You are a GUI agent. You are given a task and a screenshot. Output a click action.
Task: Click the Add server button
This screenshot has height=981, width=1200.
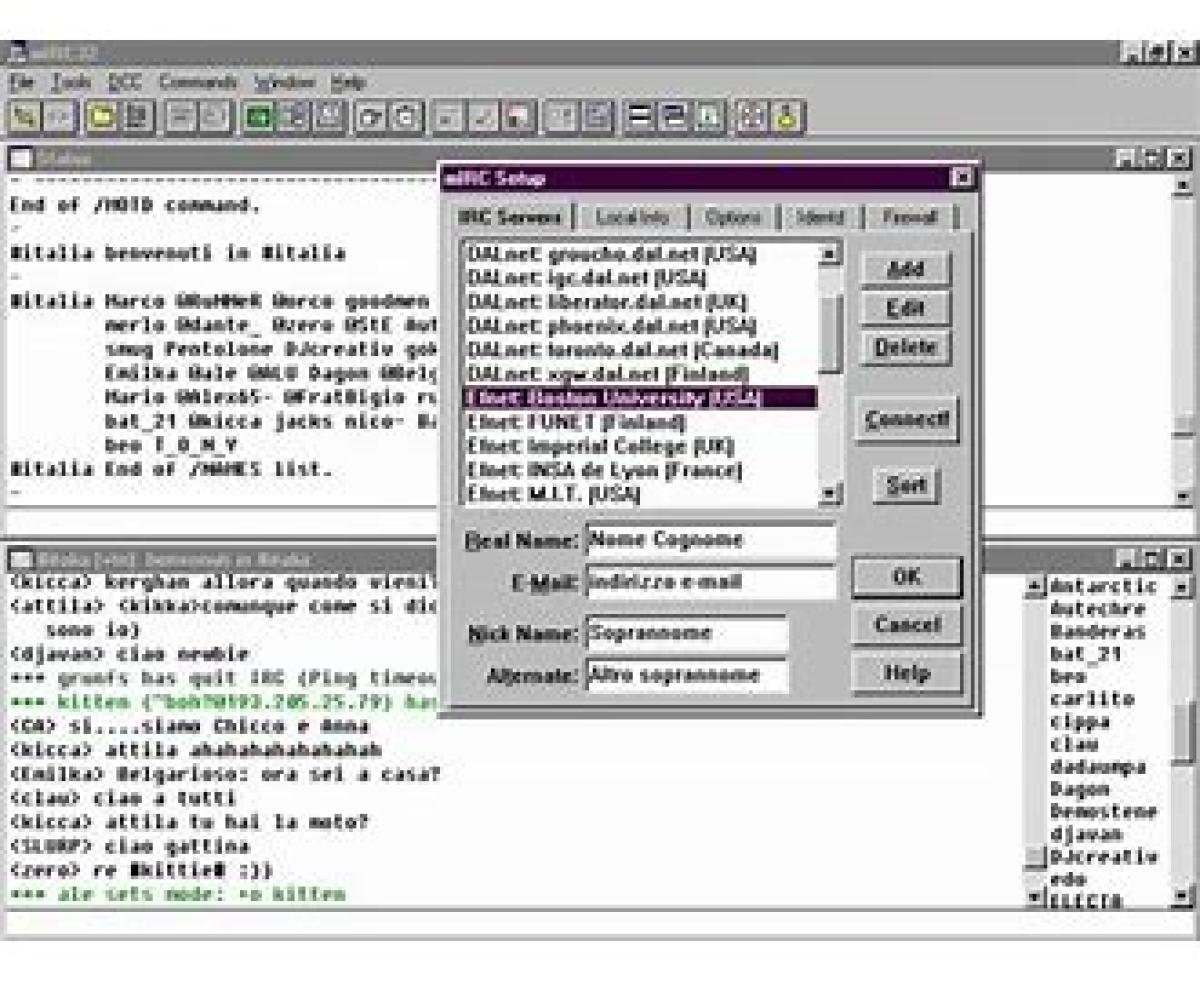click(905, 269)
